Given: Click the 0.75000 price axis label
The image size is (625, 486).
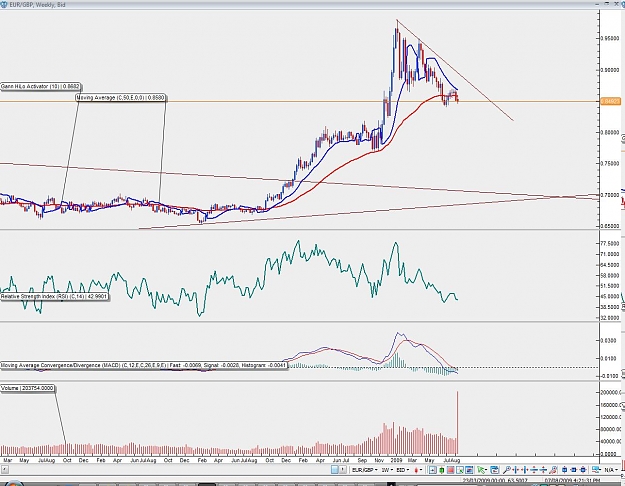Looking at the screenshot, I should [610, 163].
